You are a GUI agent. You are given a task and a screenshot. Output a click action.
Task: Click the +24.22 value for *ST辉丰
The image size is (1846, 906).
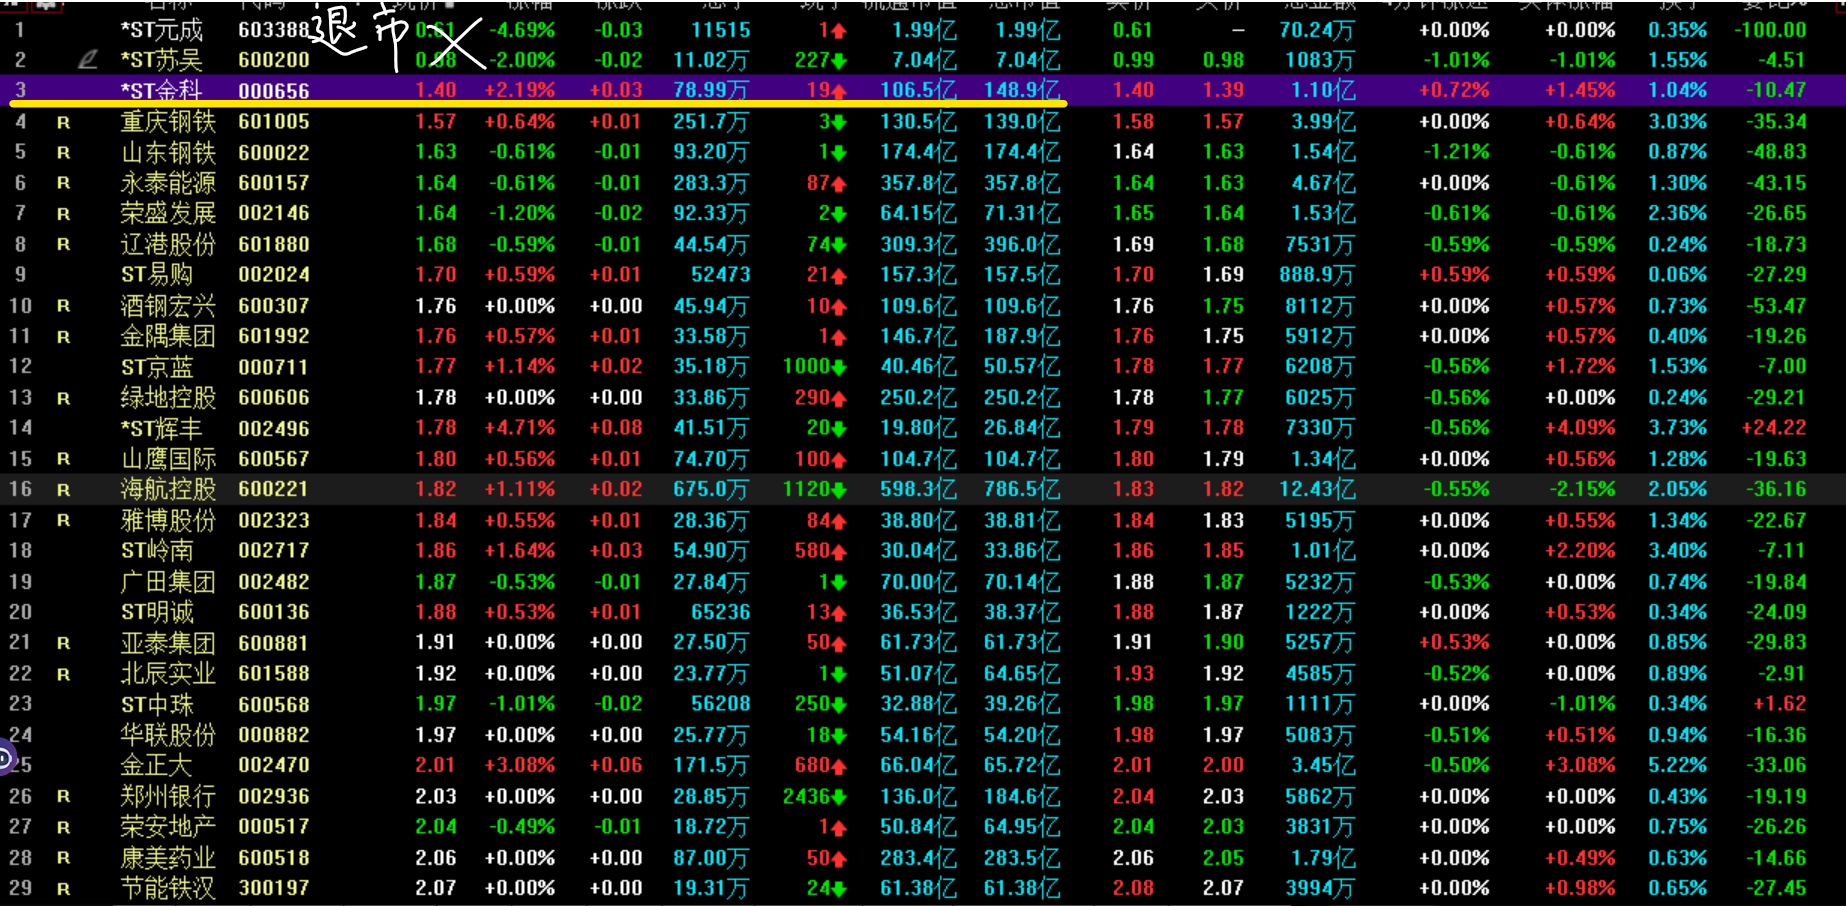coord(1774,428)
